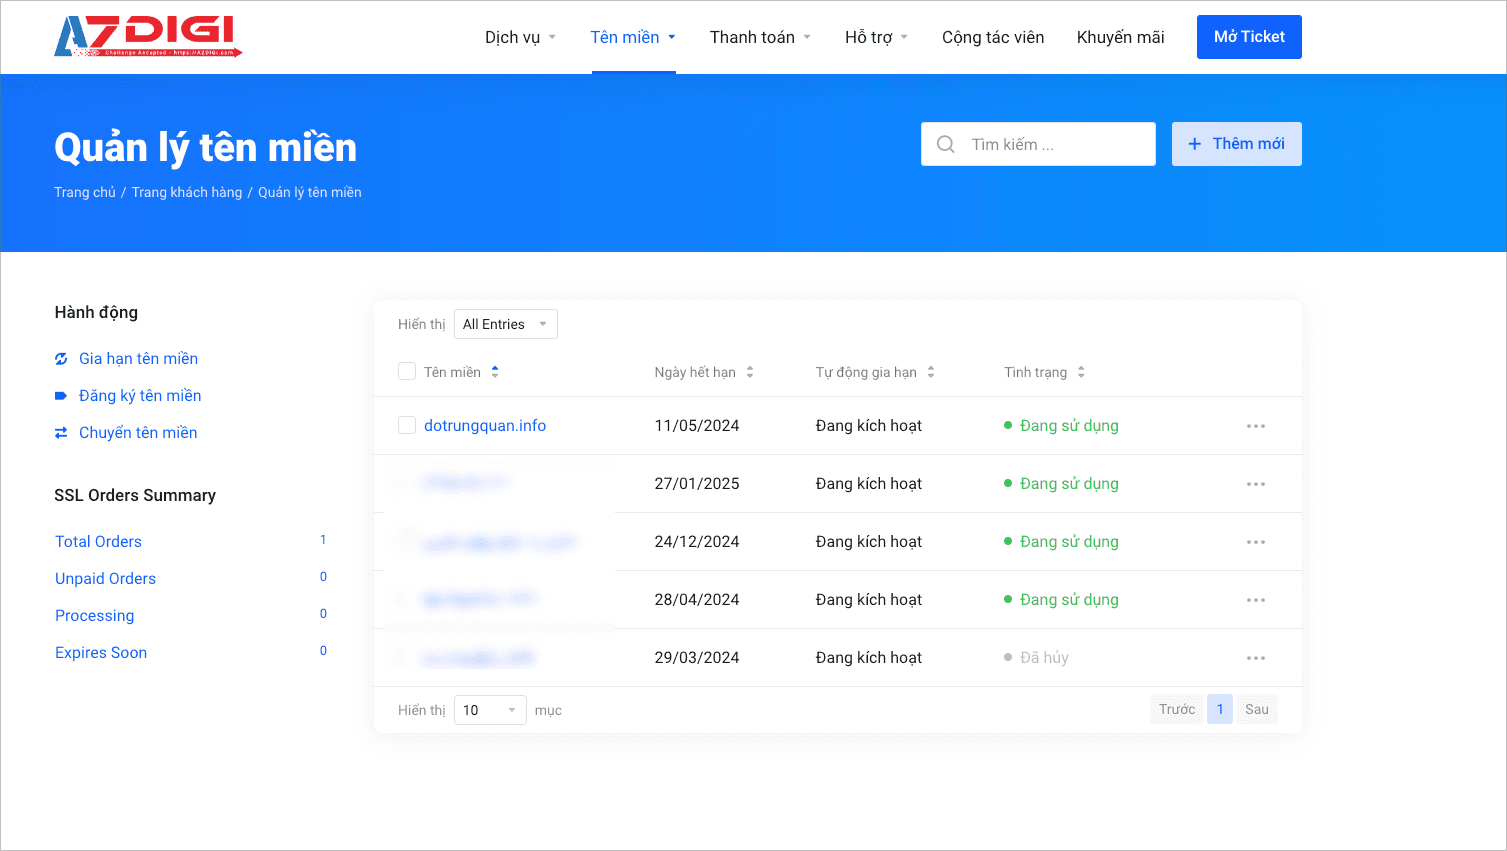Click the transfer arrows icon beside Chuyển tên miền

[x=61, y=433]
